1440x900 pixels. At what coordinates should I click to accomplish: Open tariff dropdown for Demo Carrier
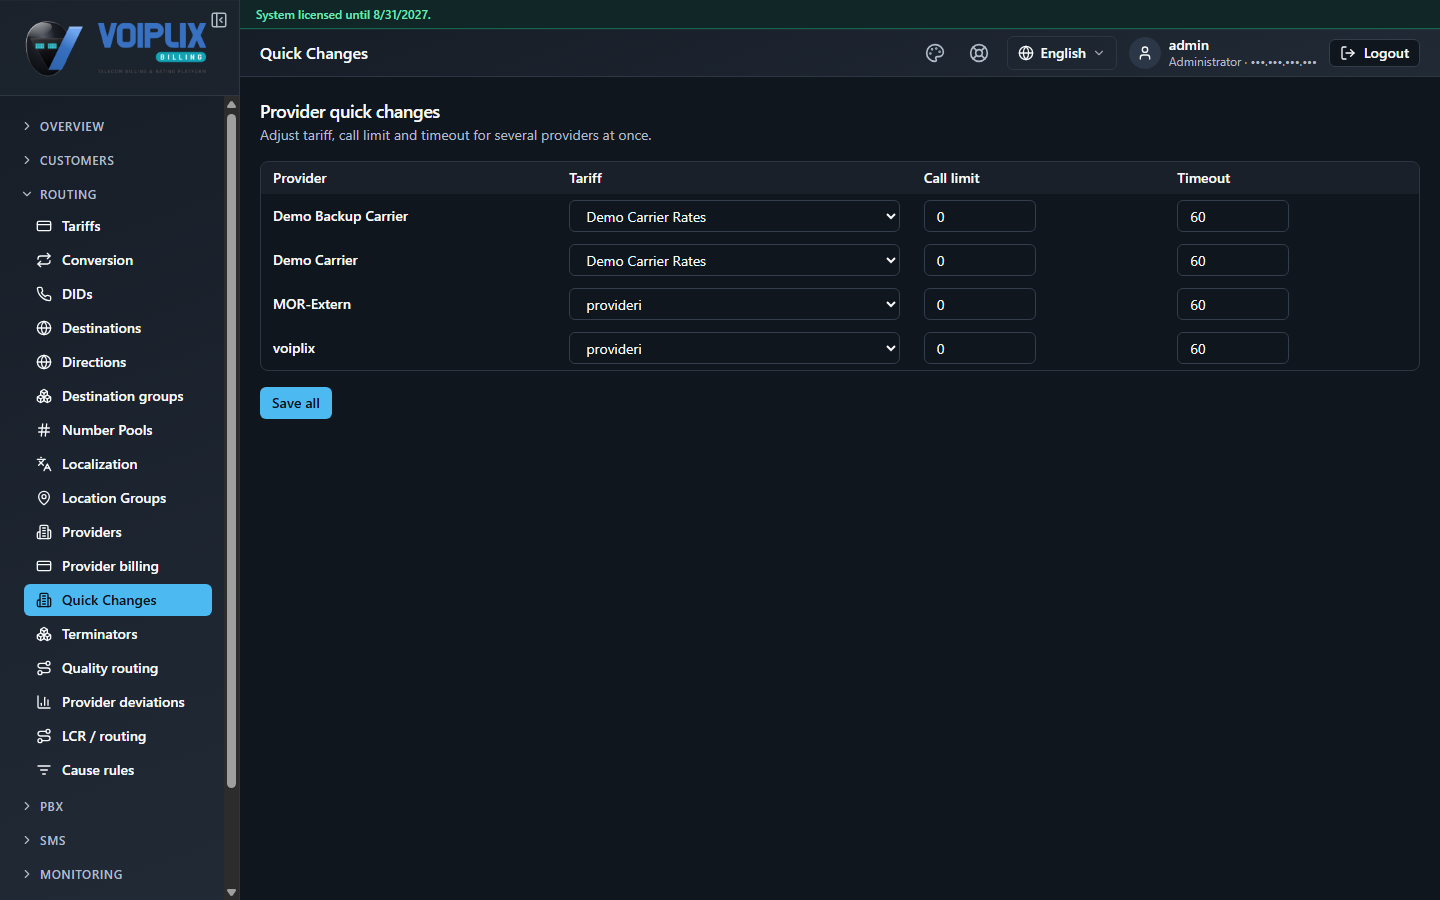734,260
